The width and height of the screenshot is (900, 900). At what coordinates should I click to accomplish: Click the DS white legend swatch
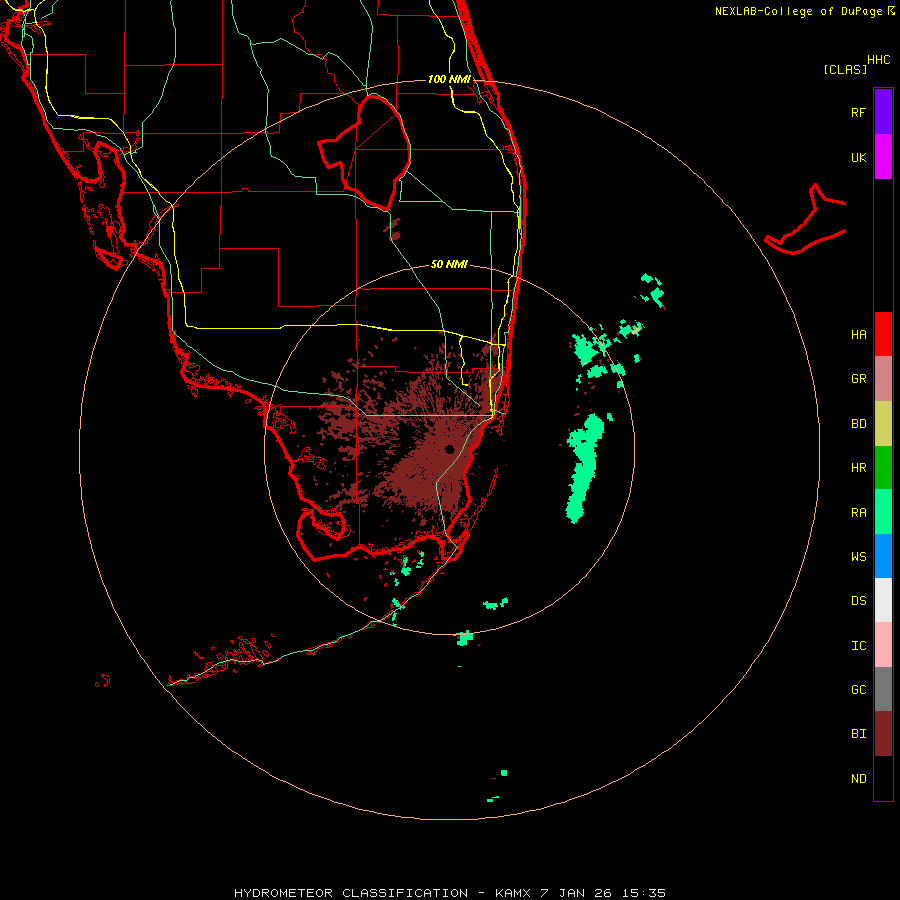883,600
